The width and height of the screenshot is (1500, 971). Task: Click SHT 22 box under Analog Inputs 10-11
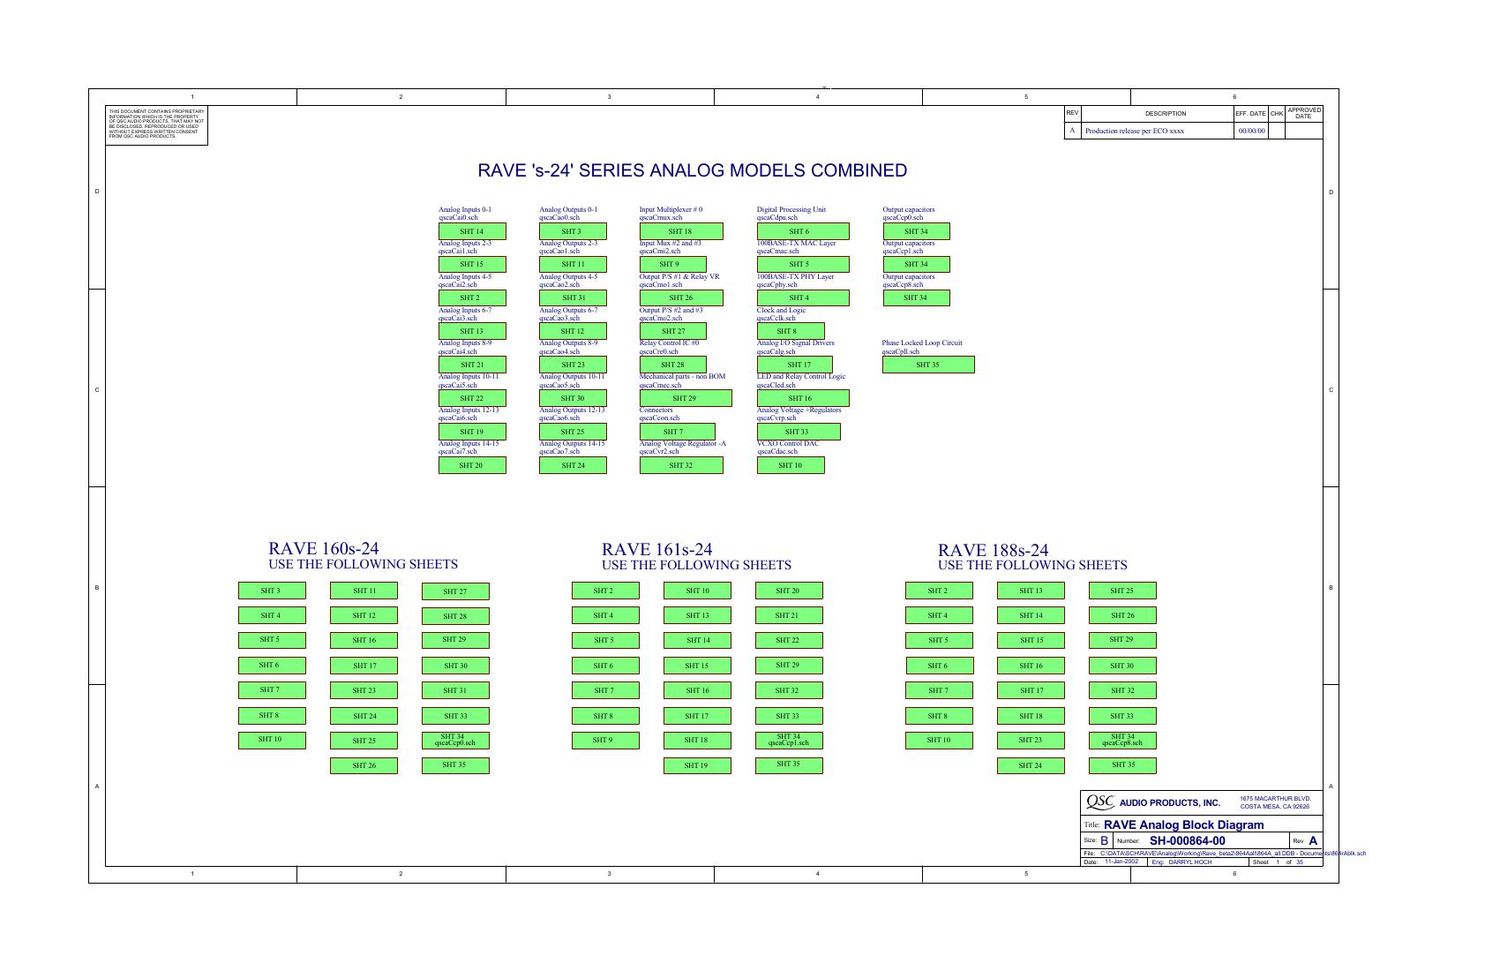[x=472, y=398]
